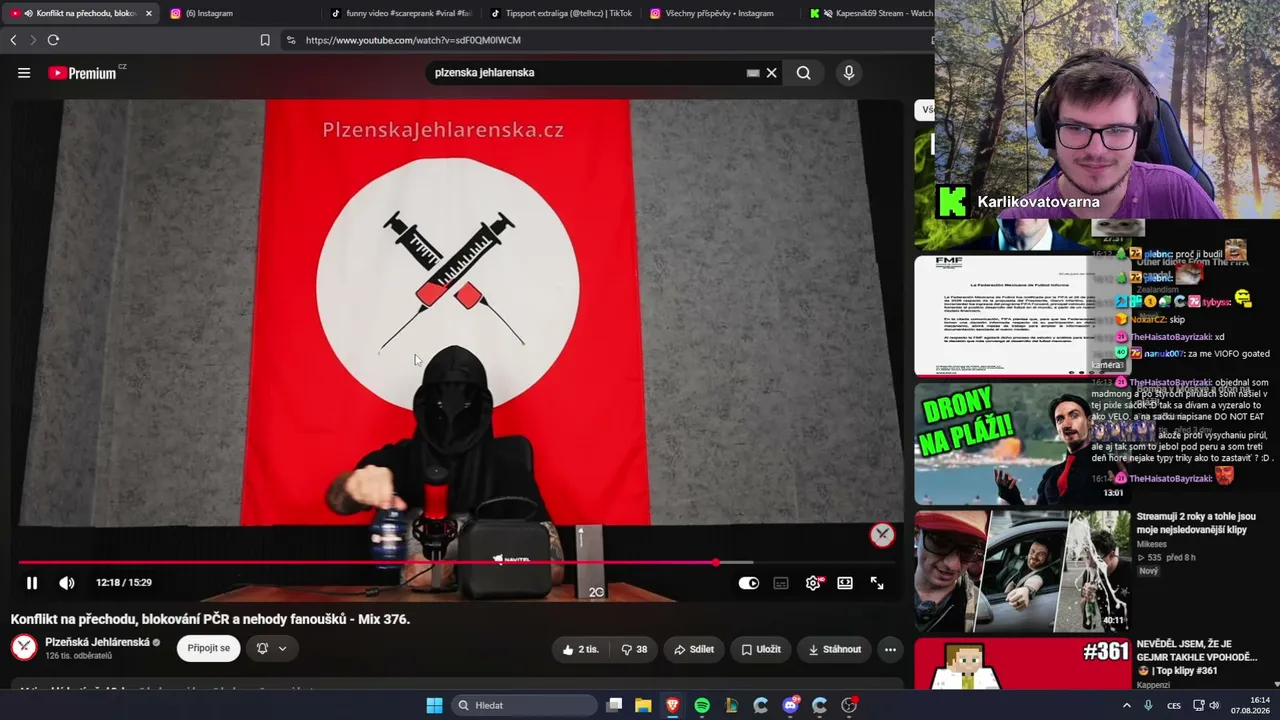Open the 'Mikeses' channel link
Screen dimensions: 1280x720
coord(1153,545)
